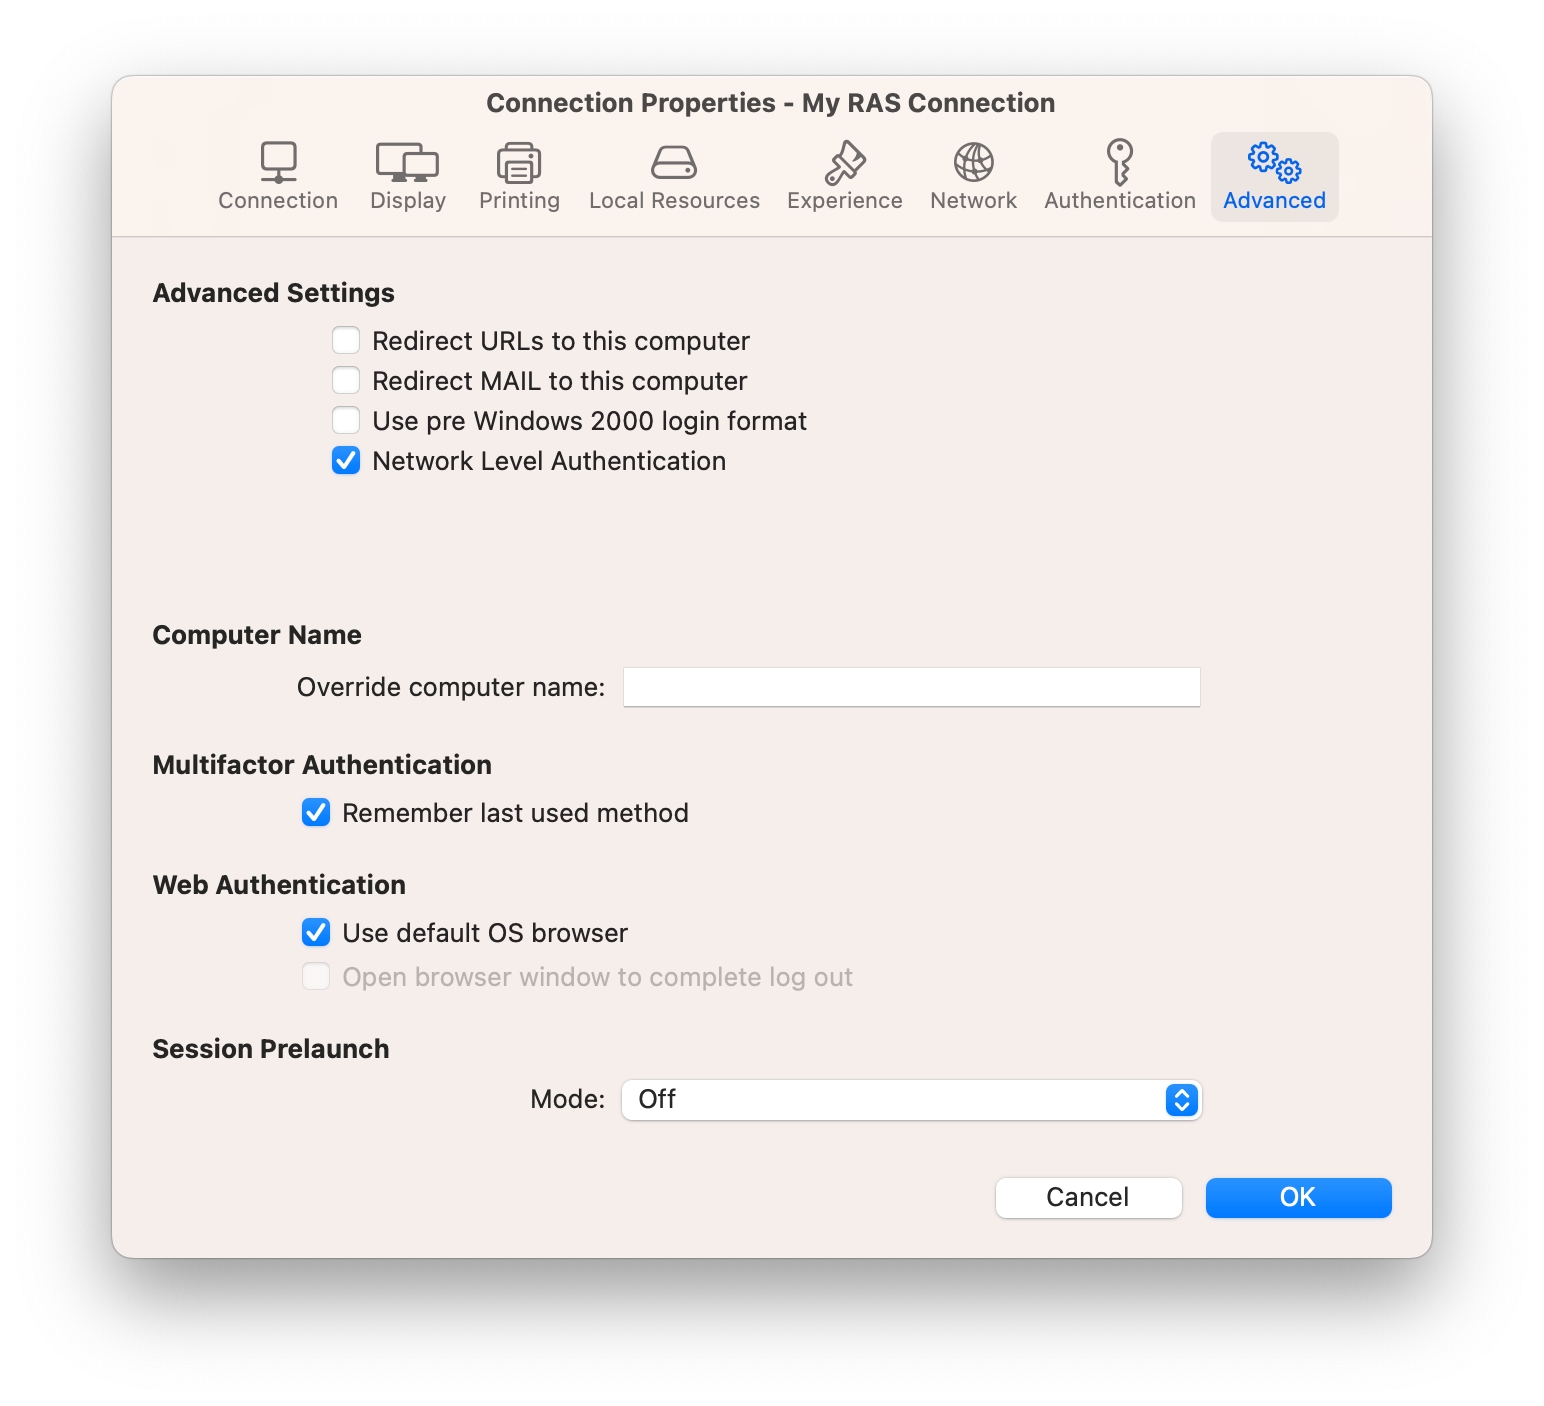Uncheck Remember last used method
The image size is (1544, 1406).
point(316,813)
